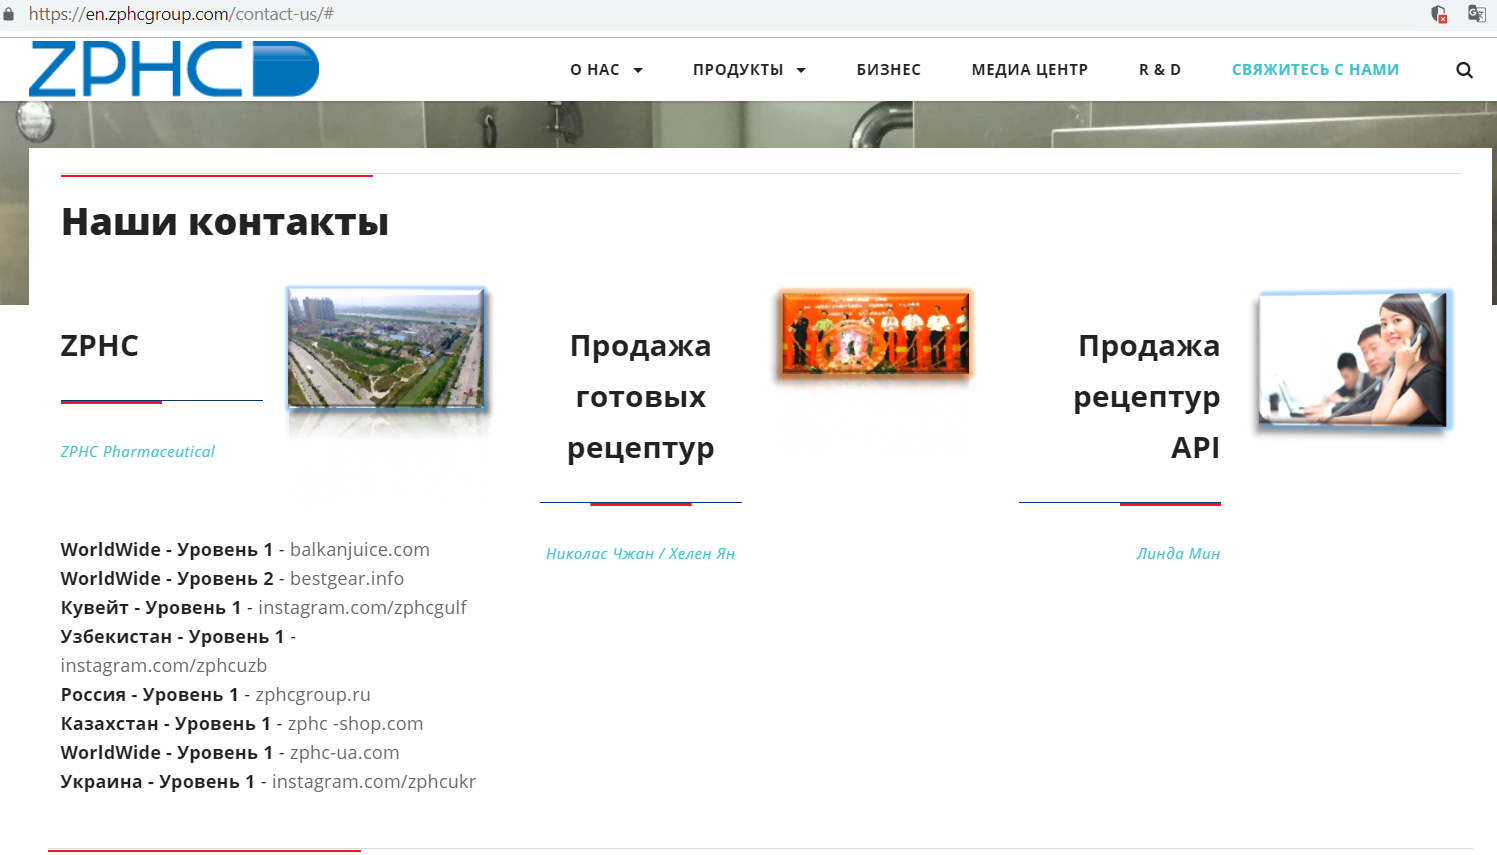Open the МЕДИА ЦЕНТР menu item
This screenshot has width=1497, height=855.
point(1030,69)
